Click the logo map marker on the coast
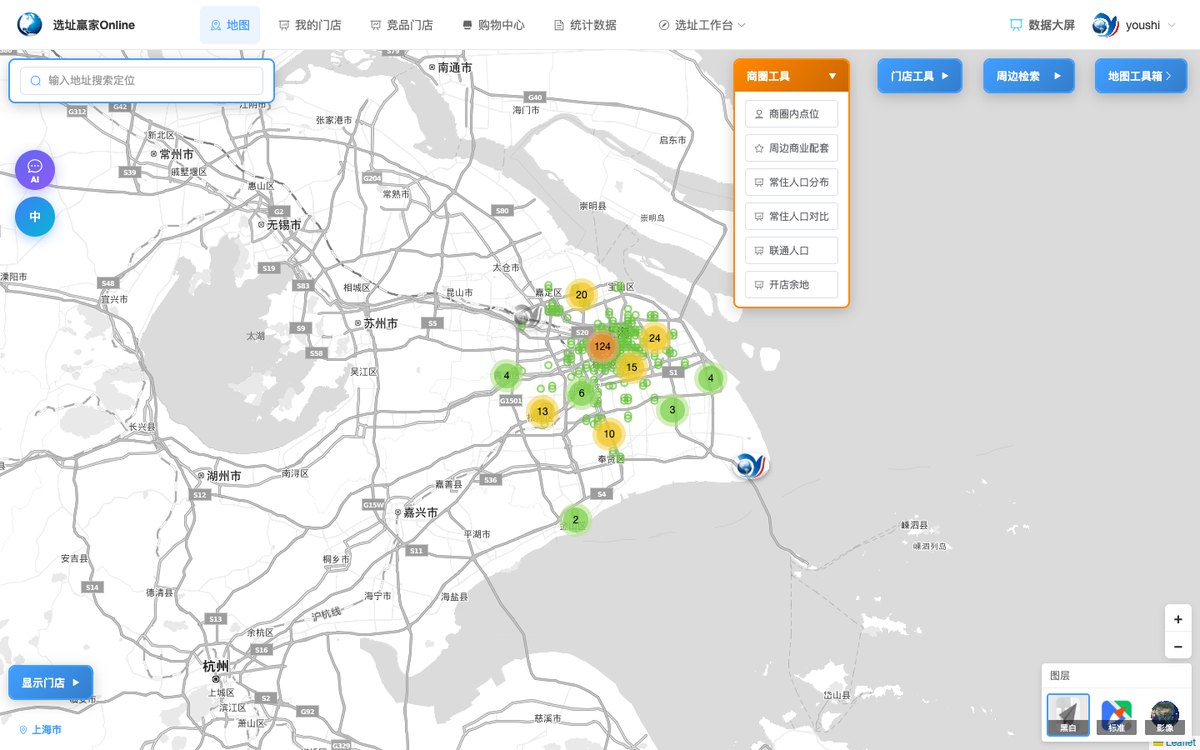This screenshot has width=1200, height=750. (749, 465)
